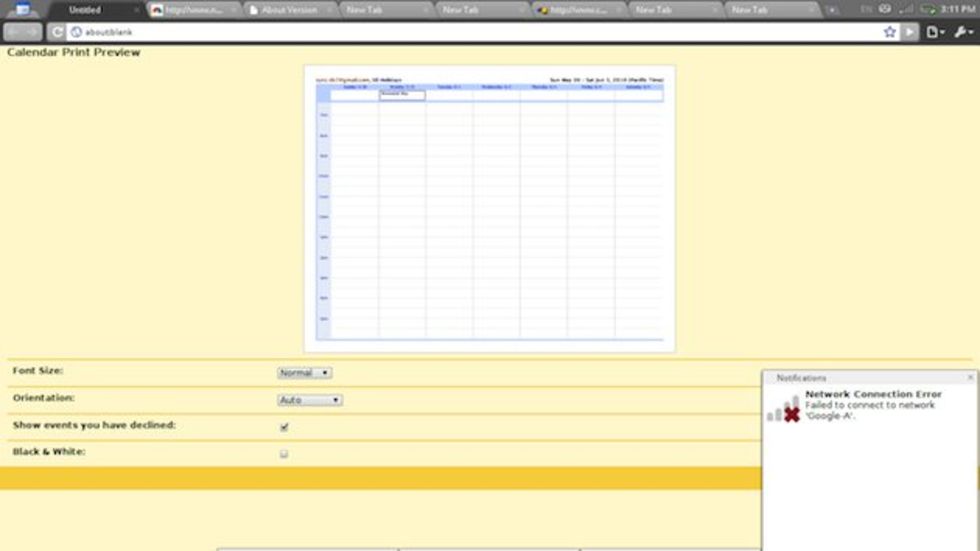The width and height of the screenshot is (980, 551).
Task: Open the new tab plus button
Action: coord(832,10)
